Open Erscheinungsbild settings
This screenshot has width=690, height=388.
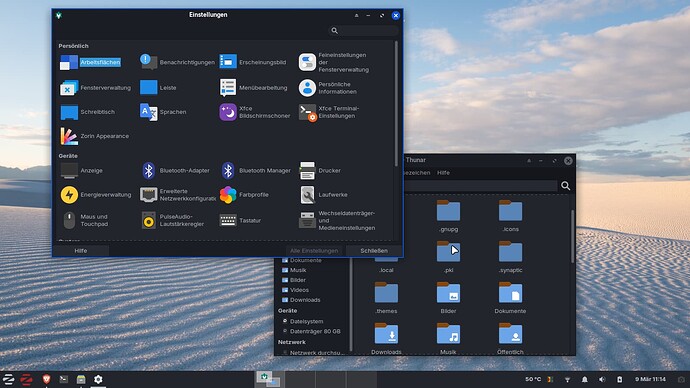click(253, 62)
